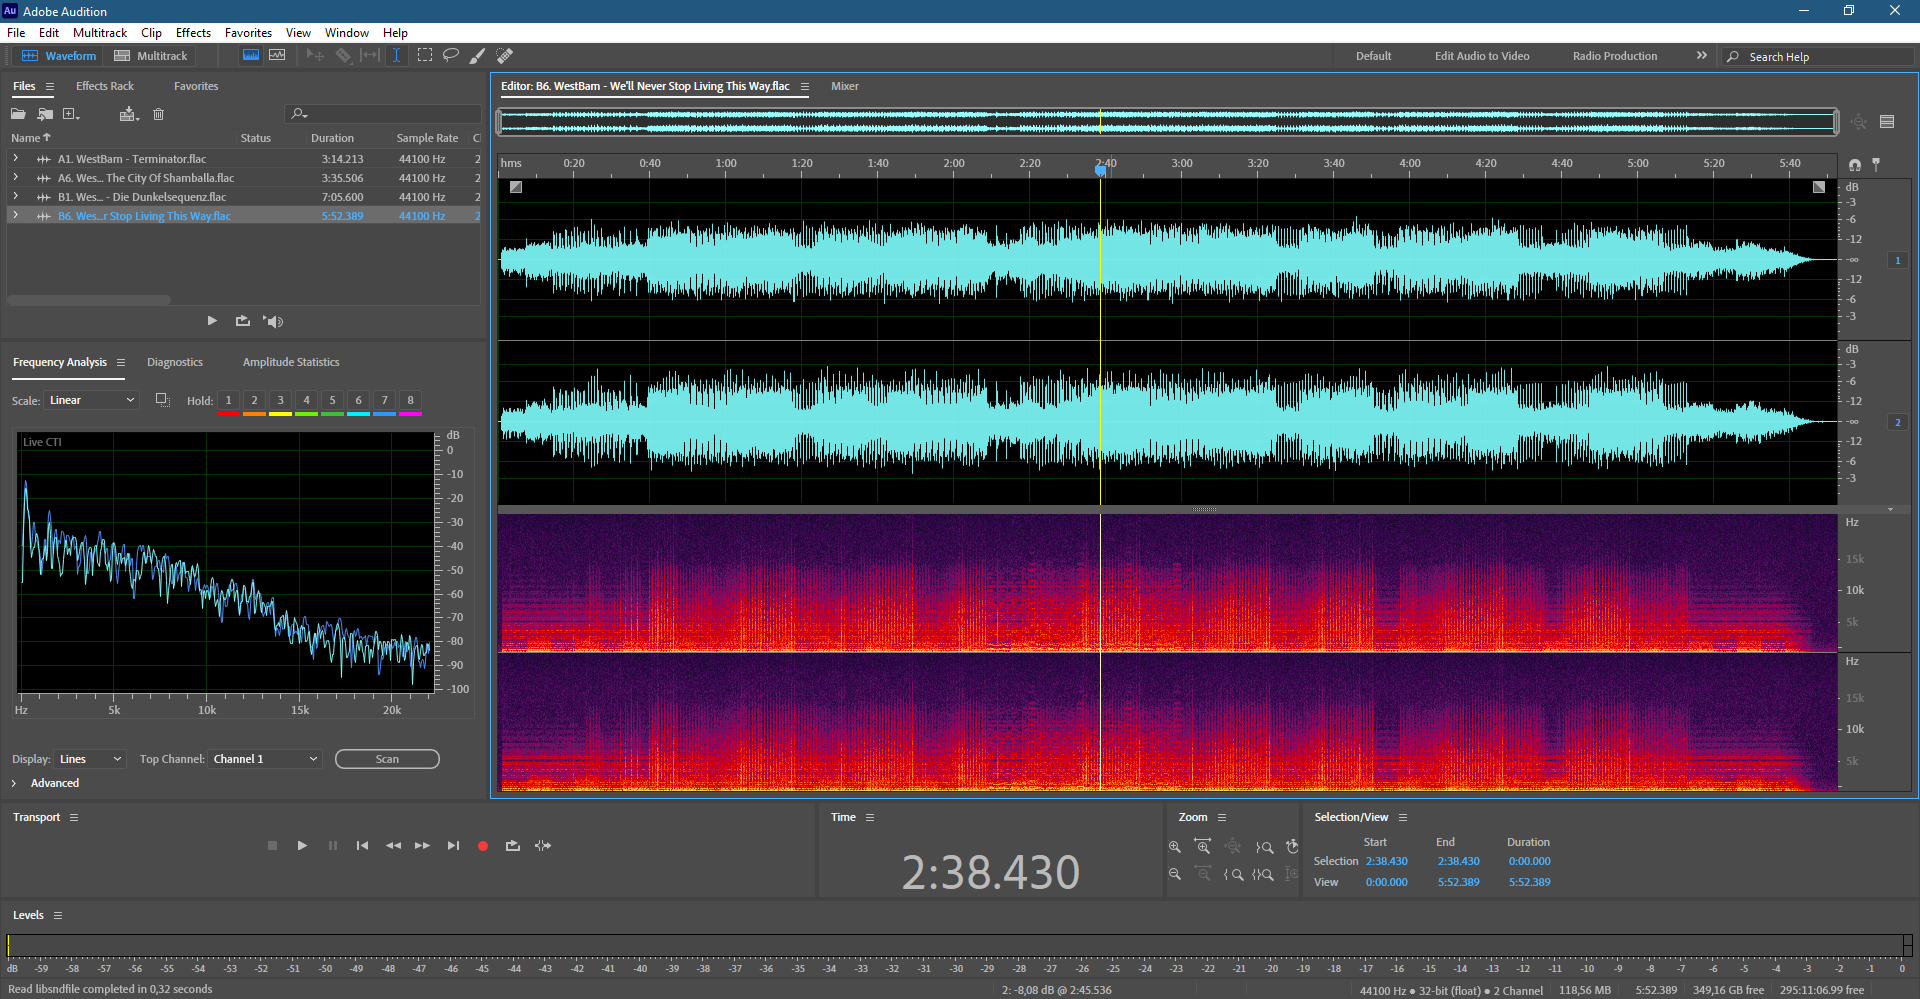Toggle channel 1 enable button
This screenshot has width=1920, height=999.
[x=1897, y=260]
